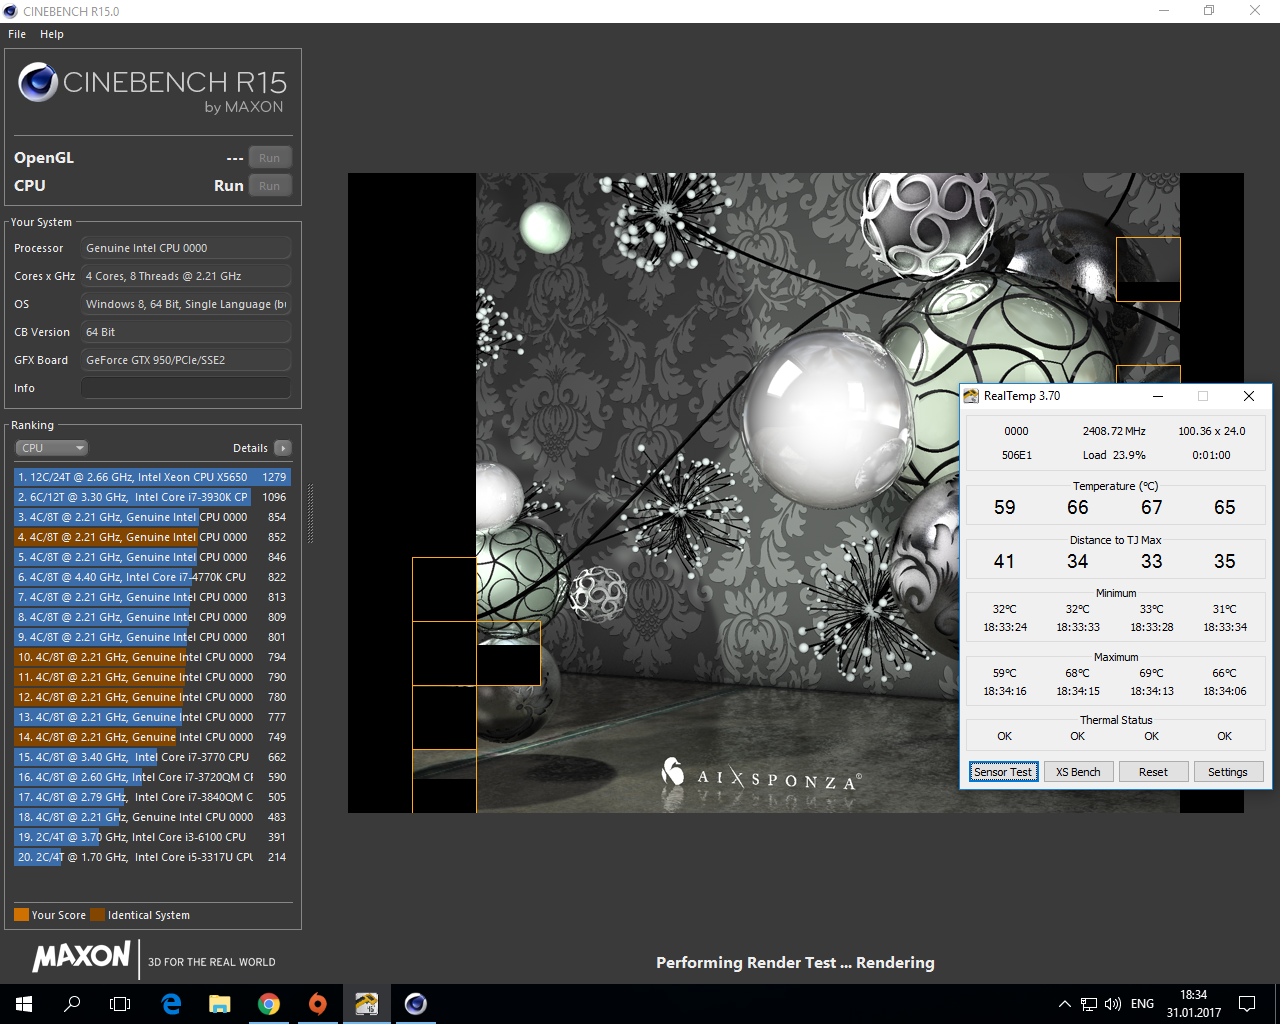Expand the CPU ranking dropdown
The image size is (1280, 1024).
click(52, 448)
